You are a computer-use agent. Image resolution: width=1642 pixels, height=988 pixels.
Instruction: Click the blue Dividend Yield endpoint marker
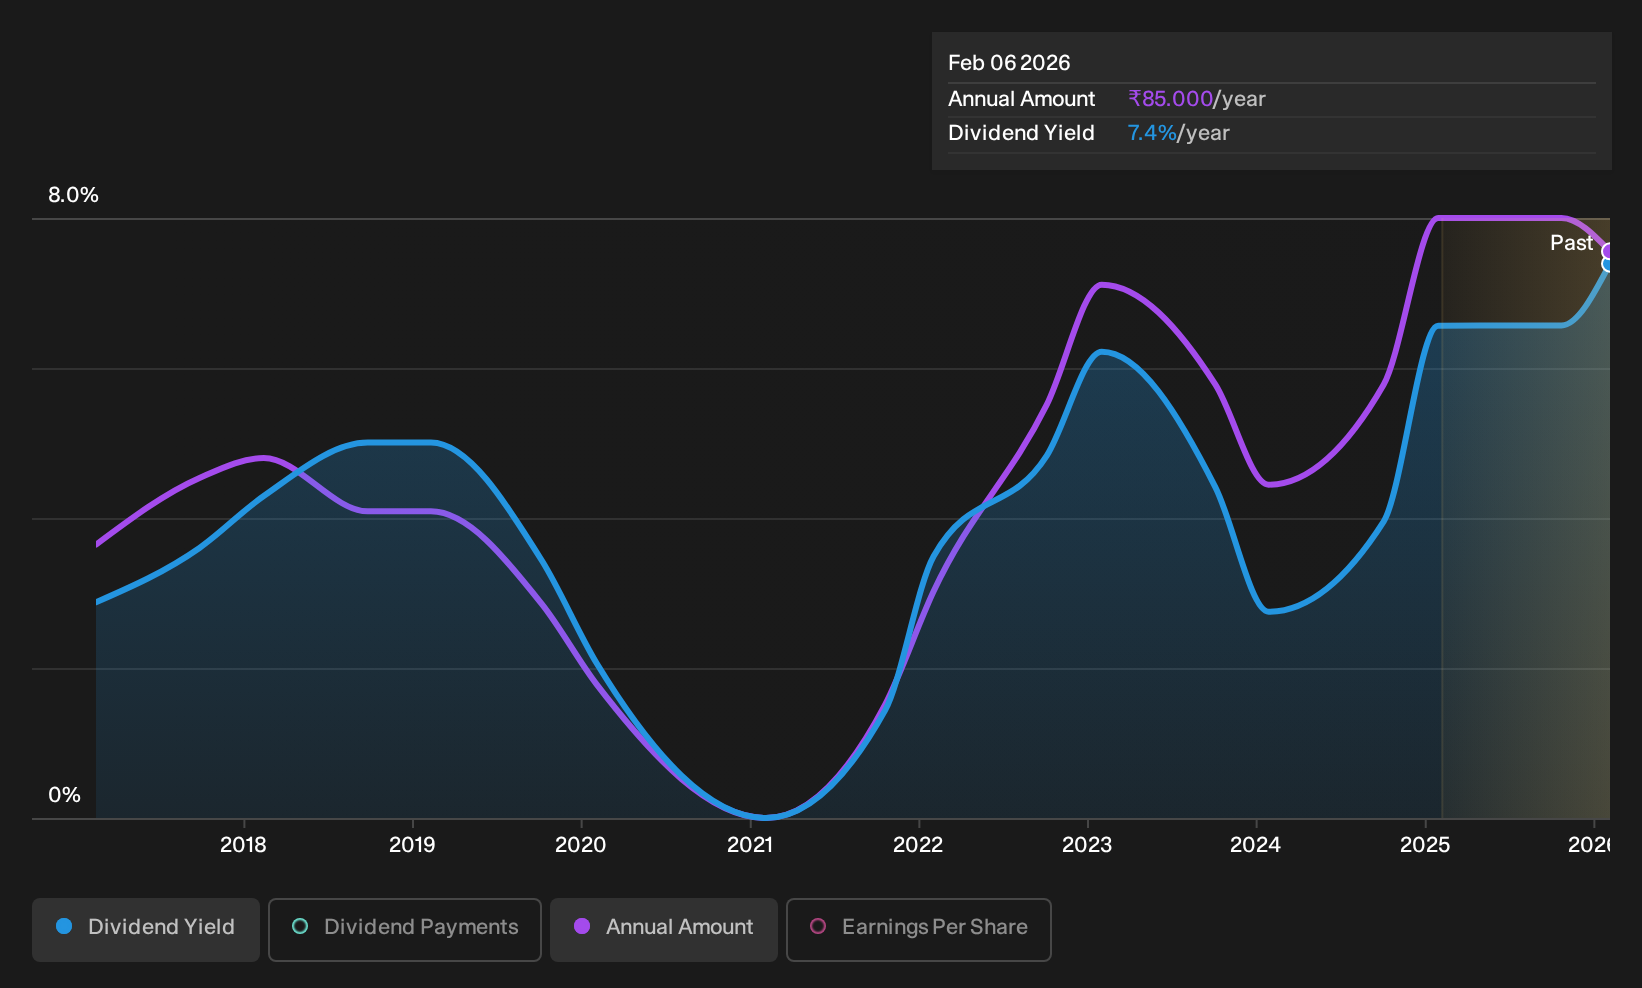coord(1608,264)
